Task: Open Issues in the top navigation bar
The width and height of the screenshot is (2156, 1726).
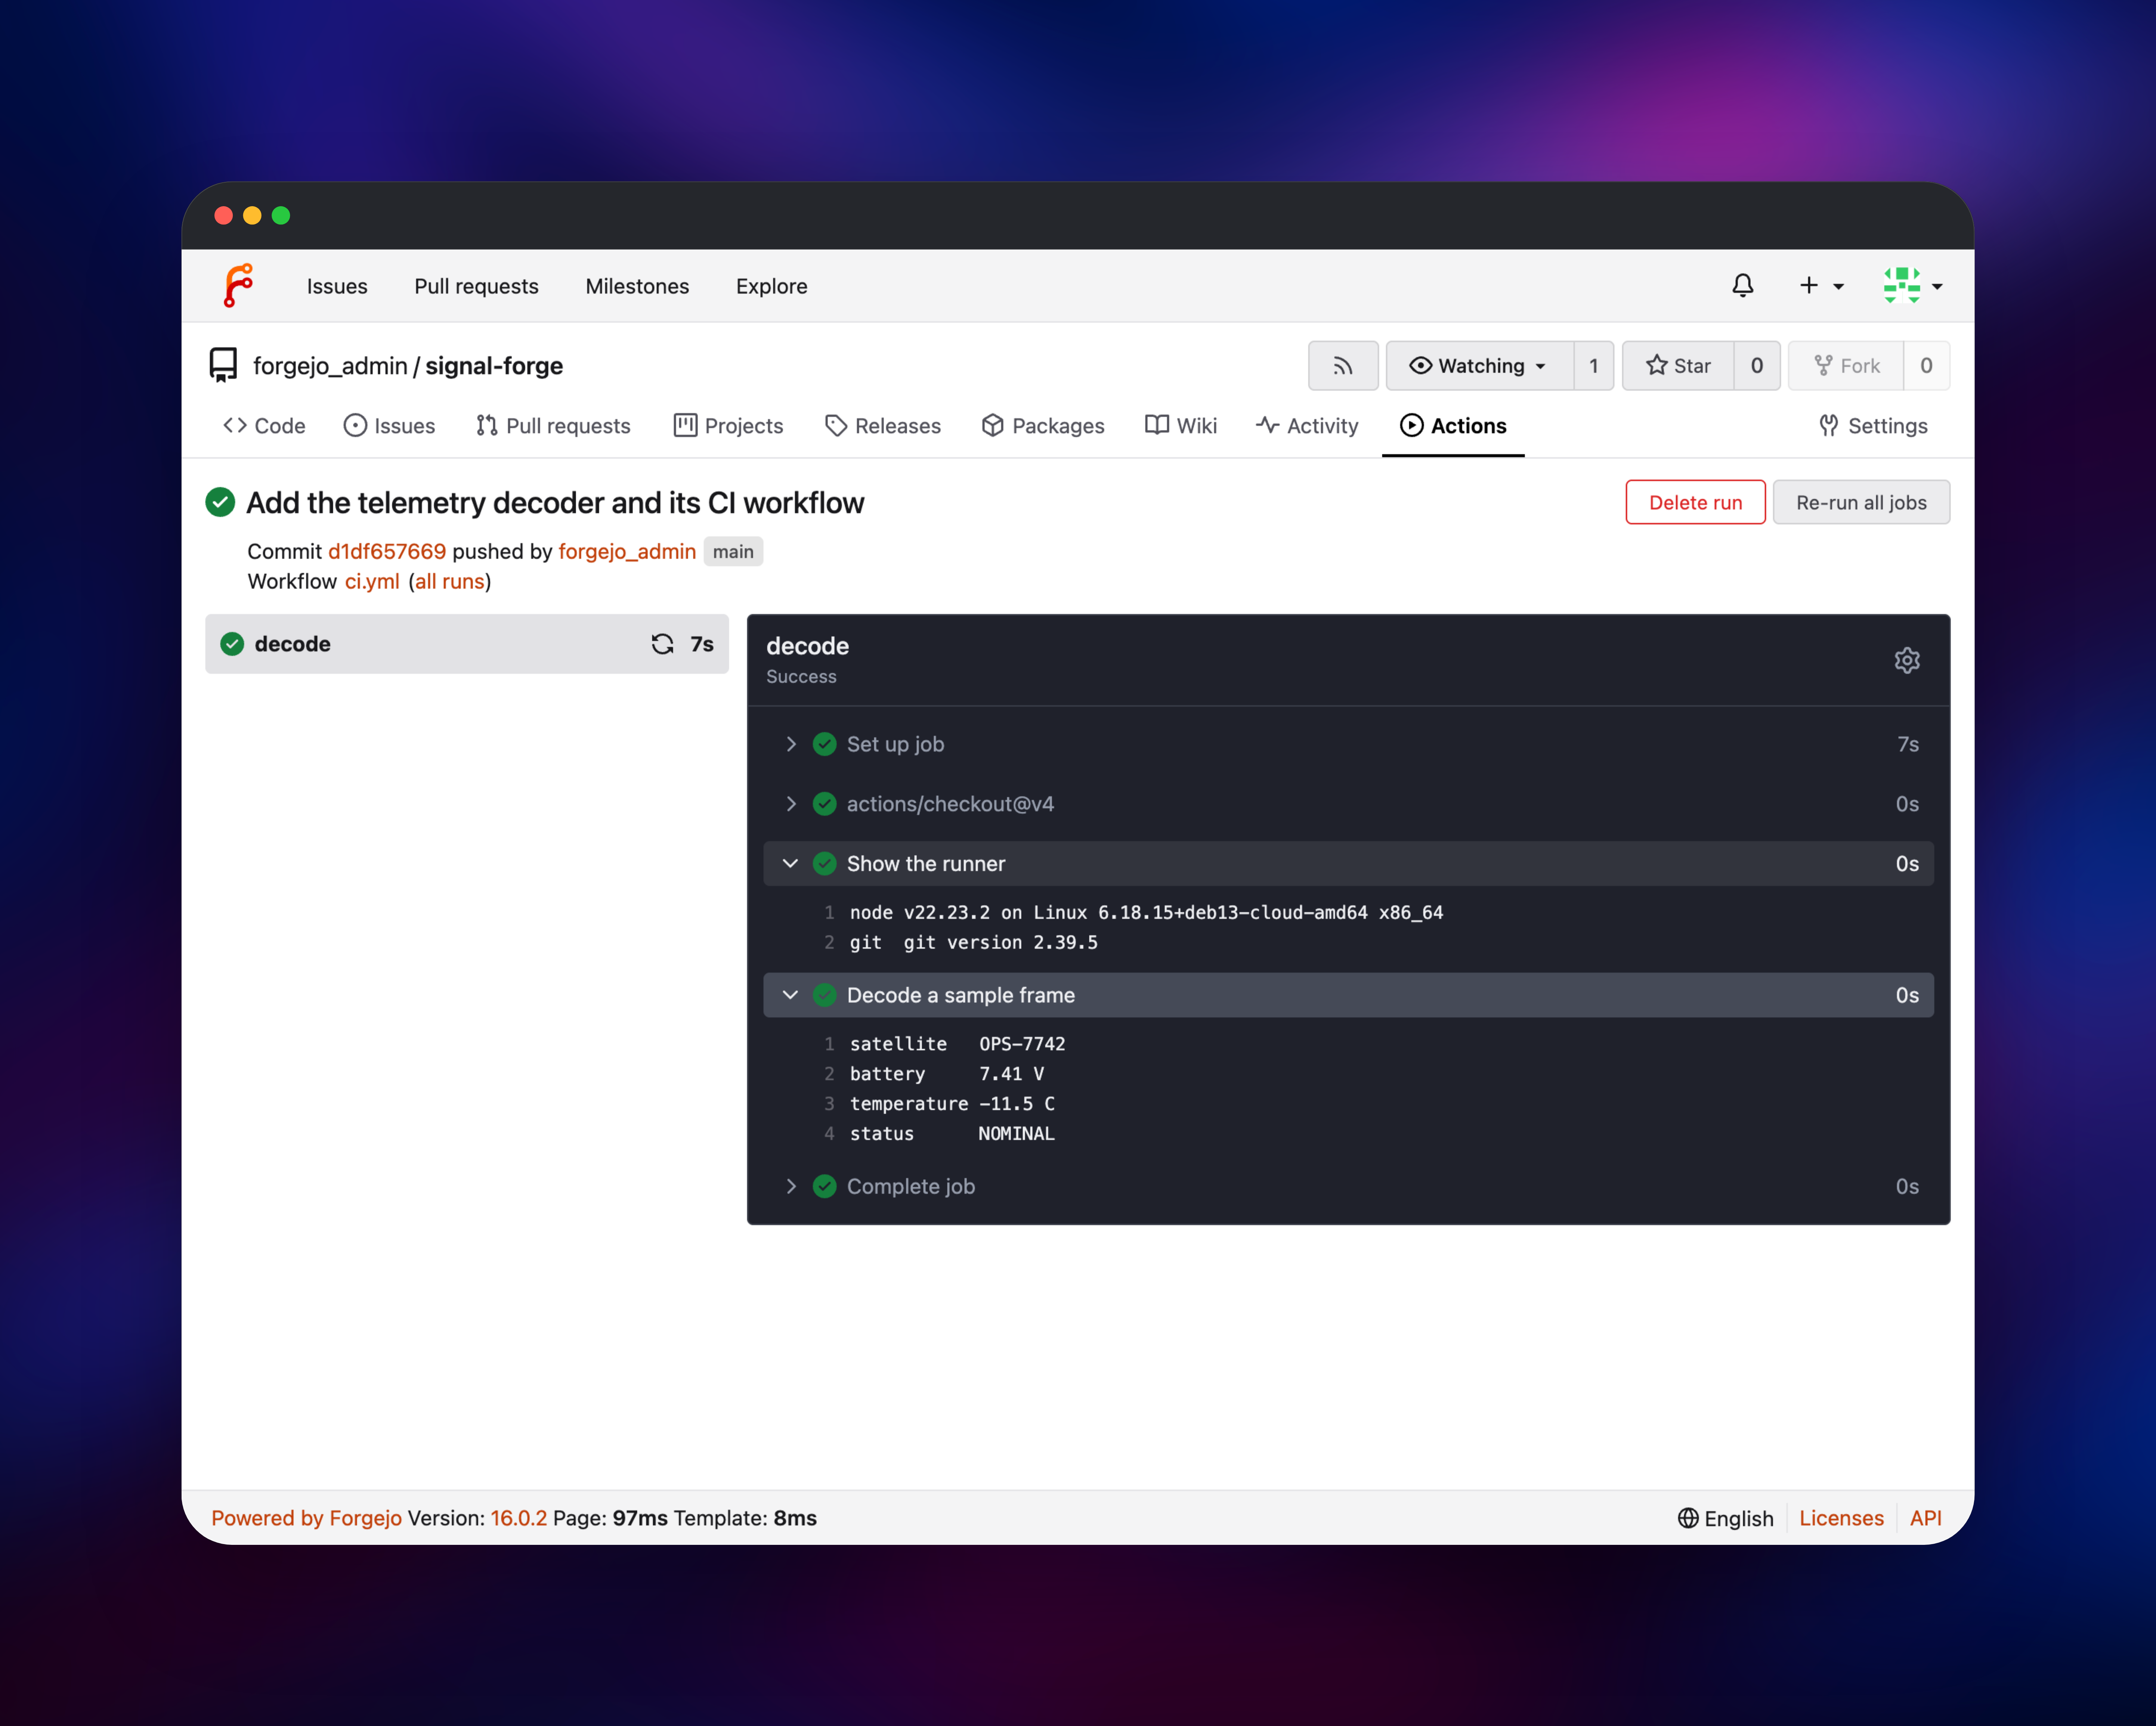Action: pyautogui.click(x=337, y=286)
